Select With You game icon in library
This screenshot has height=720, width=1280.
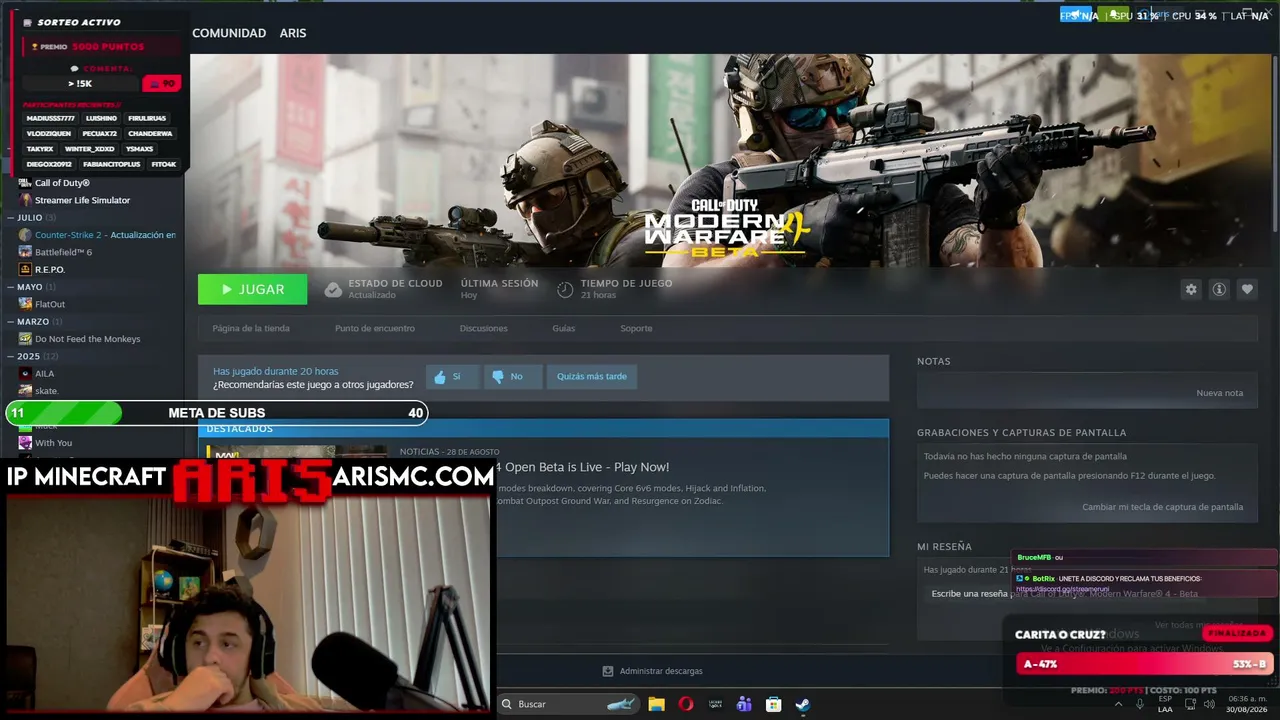[25, 443]
